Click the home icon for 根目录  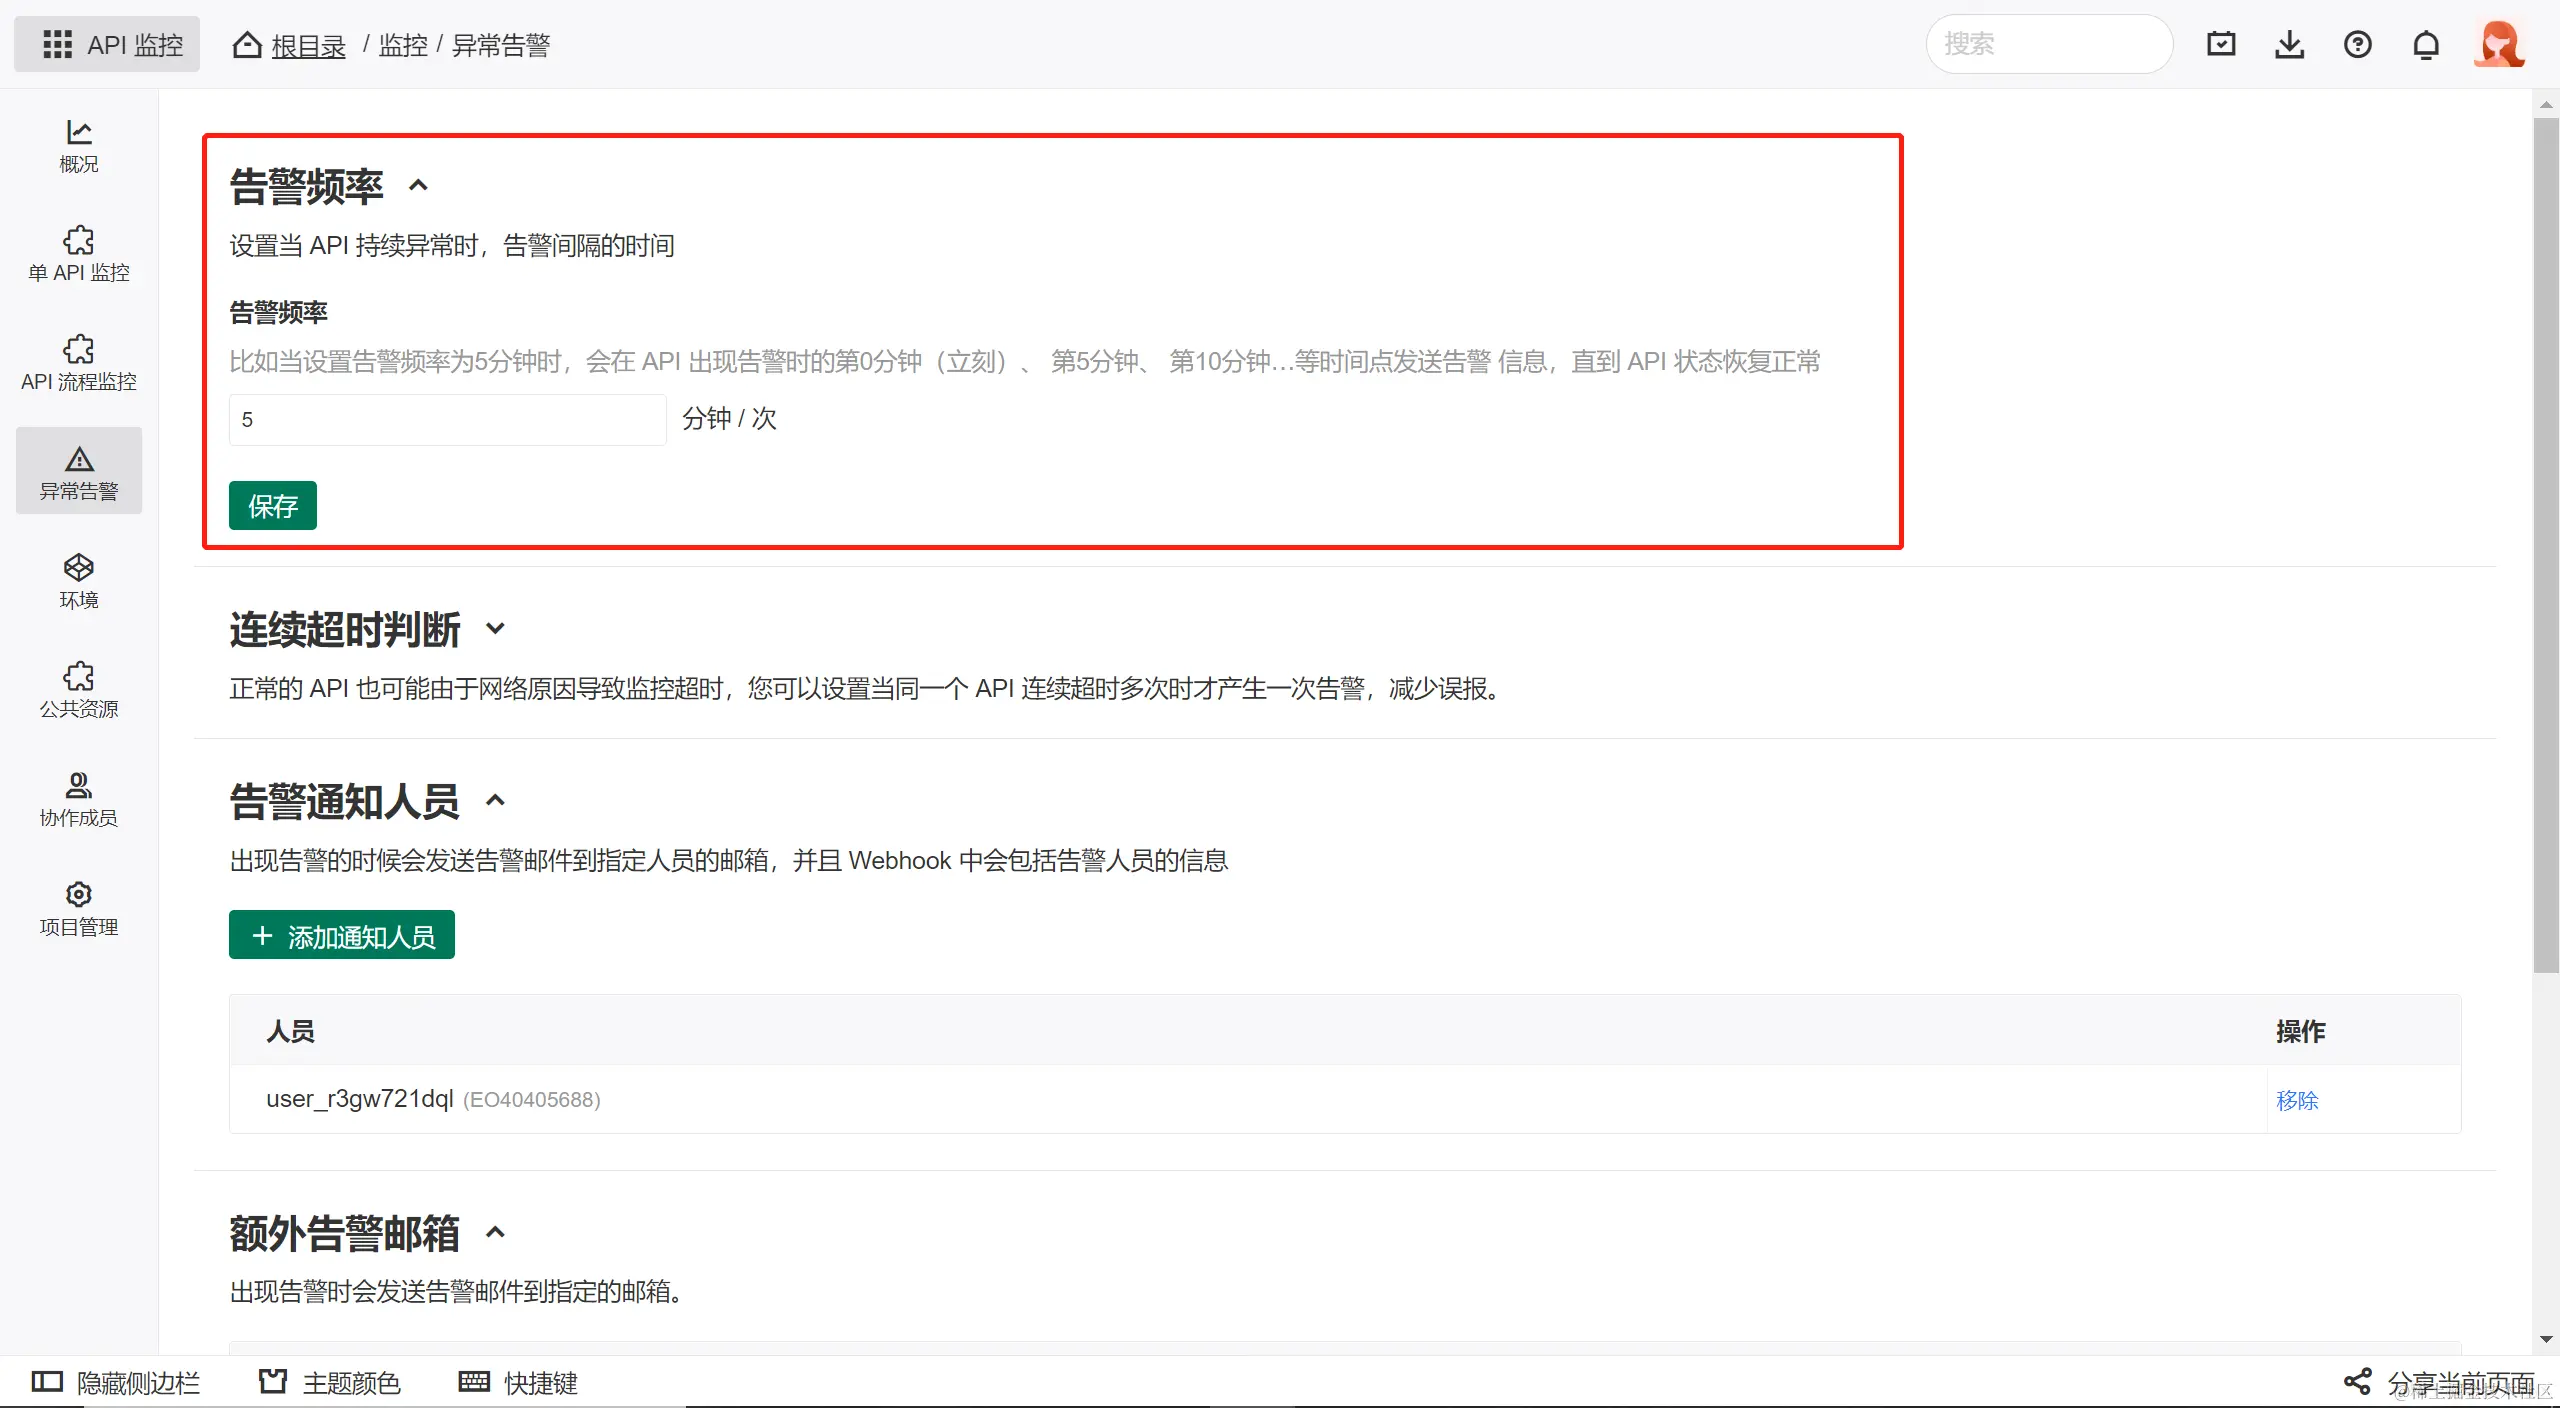[x=247, y=45]
